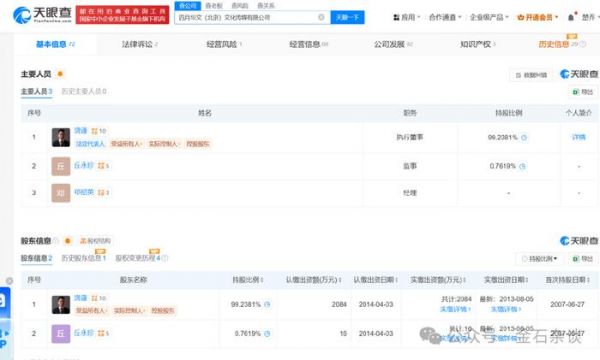Click the info icon next to 99.2381% in personnel table
The width and height of the screenshot is (600, 360).
[x=524, y=137]
